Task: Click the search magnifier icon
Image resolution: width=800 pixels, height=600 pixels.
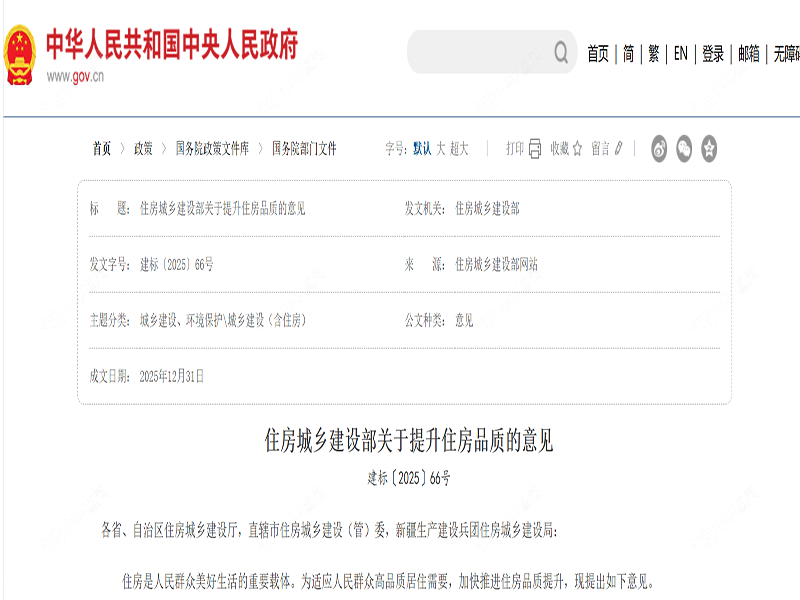Action: coord(562,52)
